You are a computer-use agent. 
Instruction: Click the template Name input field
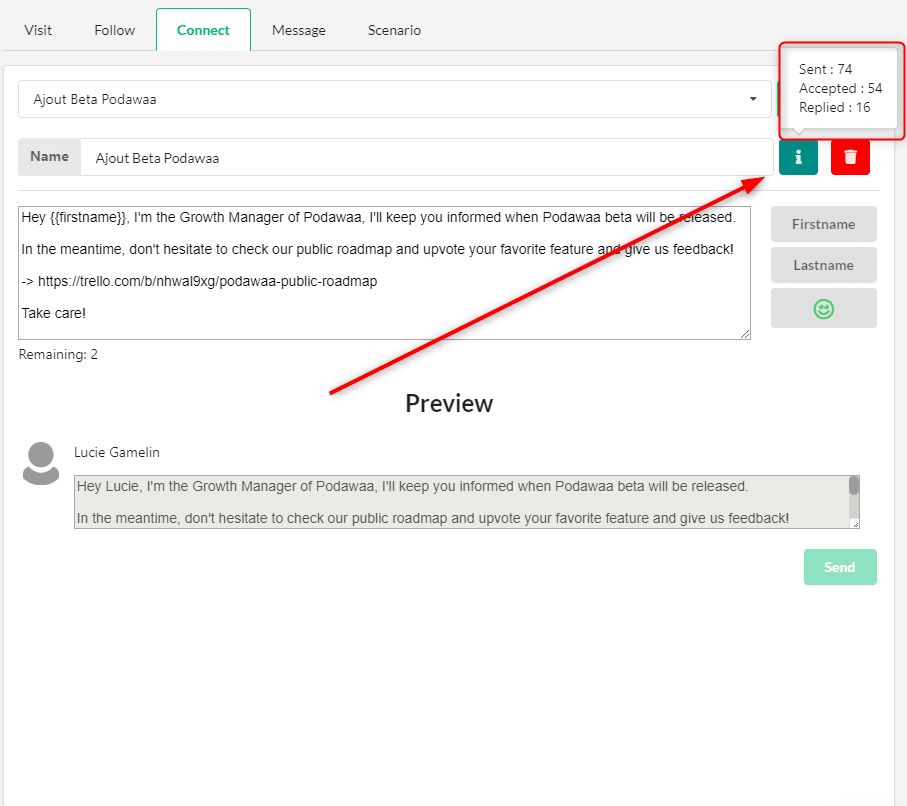tap(427, 157)
